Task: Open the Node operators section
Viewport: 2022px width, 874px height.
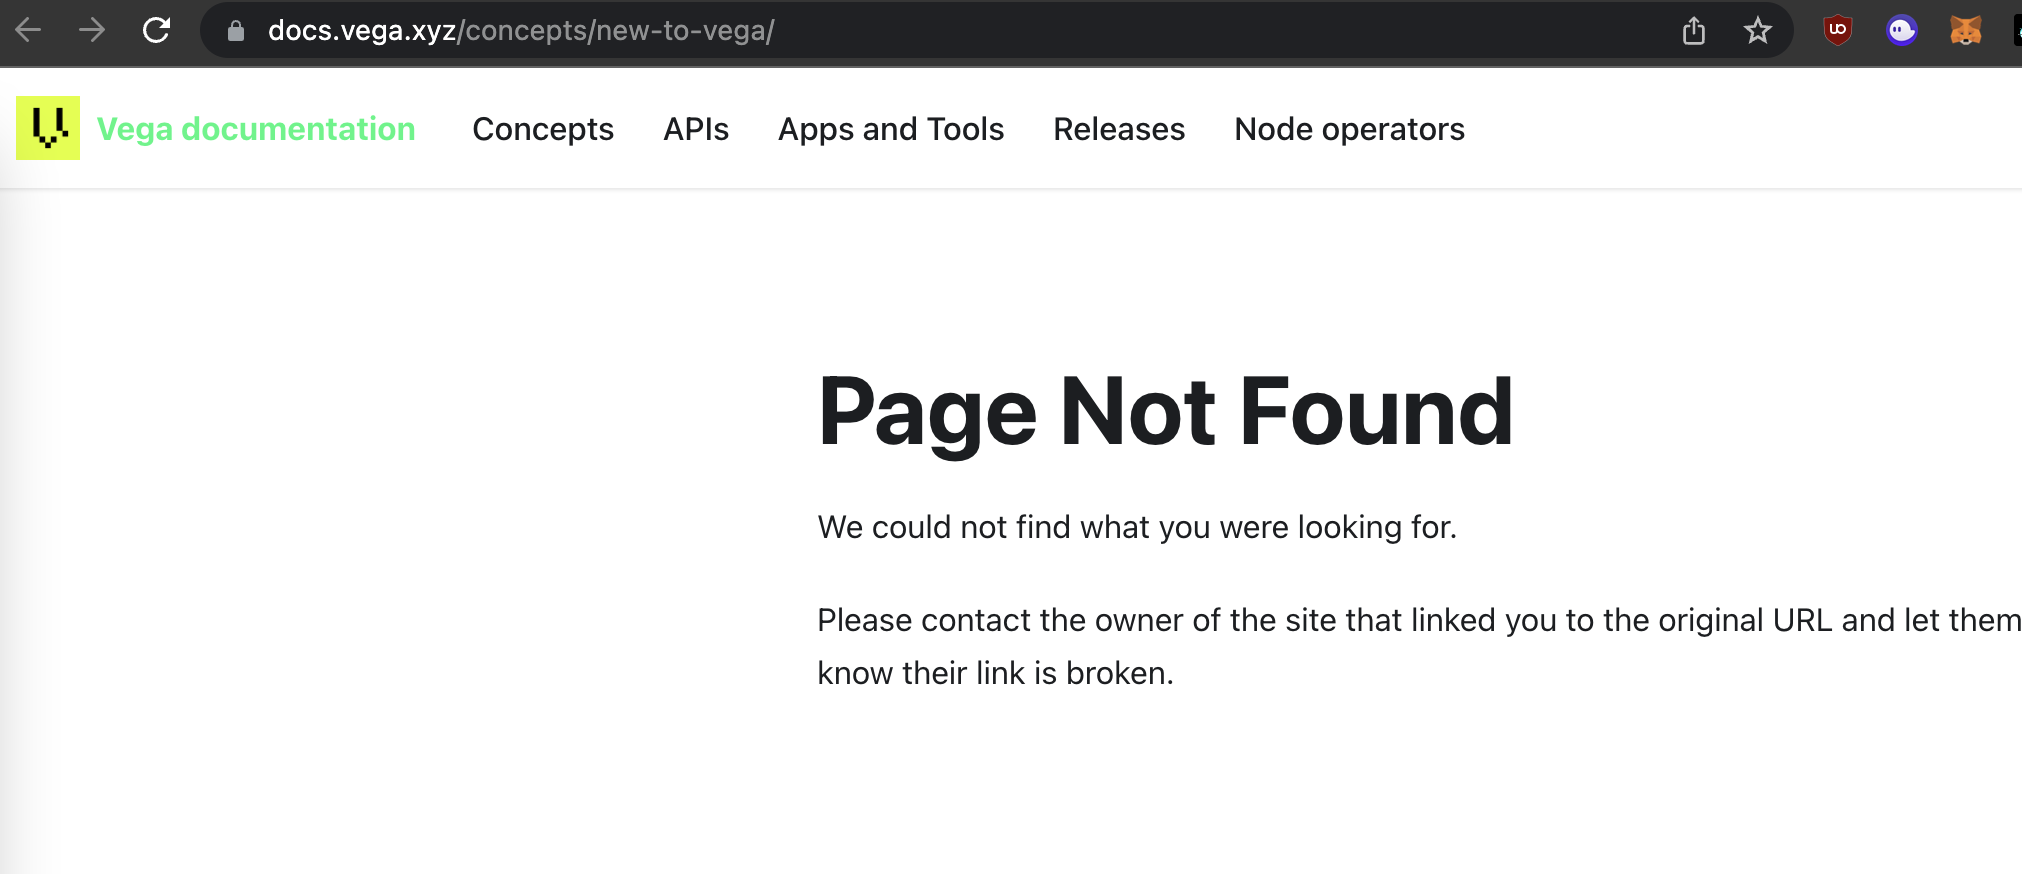Action: pos(1349,129)
